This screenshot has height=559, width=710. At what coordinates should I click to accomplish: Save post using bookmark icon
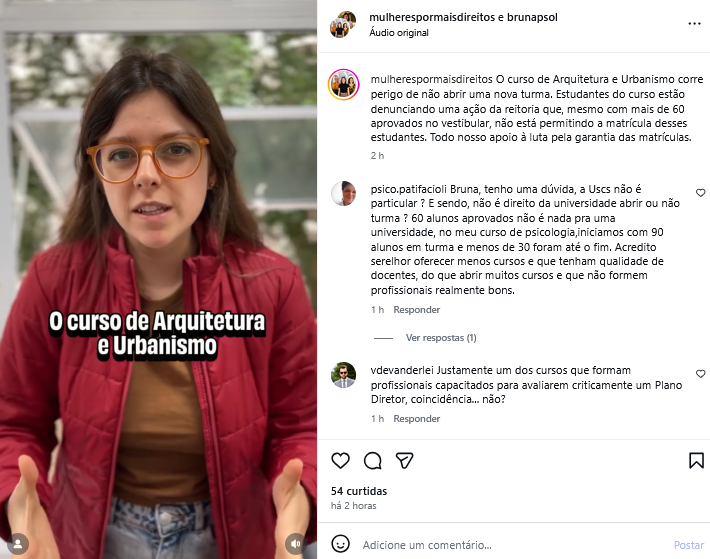pyautogui.click(x=696, y=460)
